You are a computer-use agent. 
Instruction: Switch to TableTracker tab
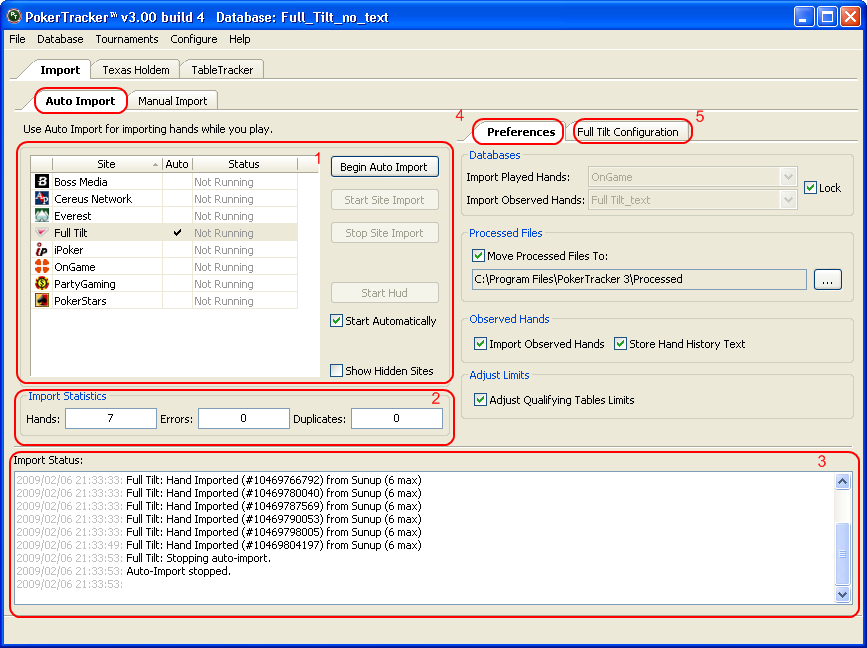coord(222,70)
